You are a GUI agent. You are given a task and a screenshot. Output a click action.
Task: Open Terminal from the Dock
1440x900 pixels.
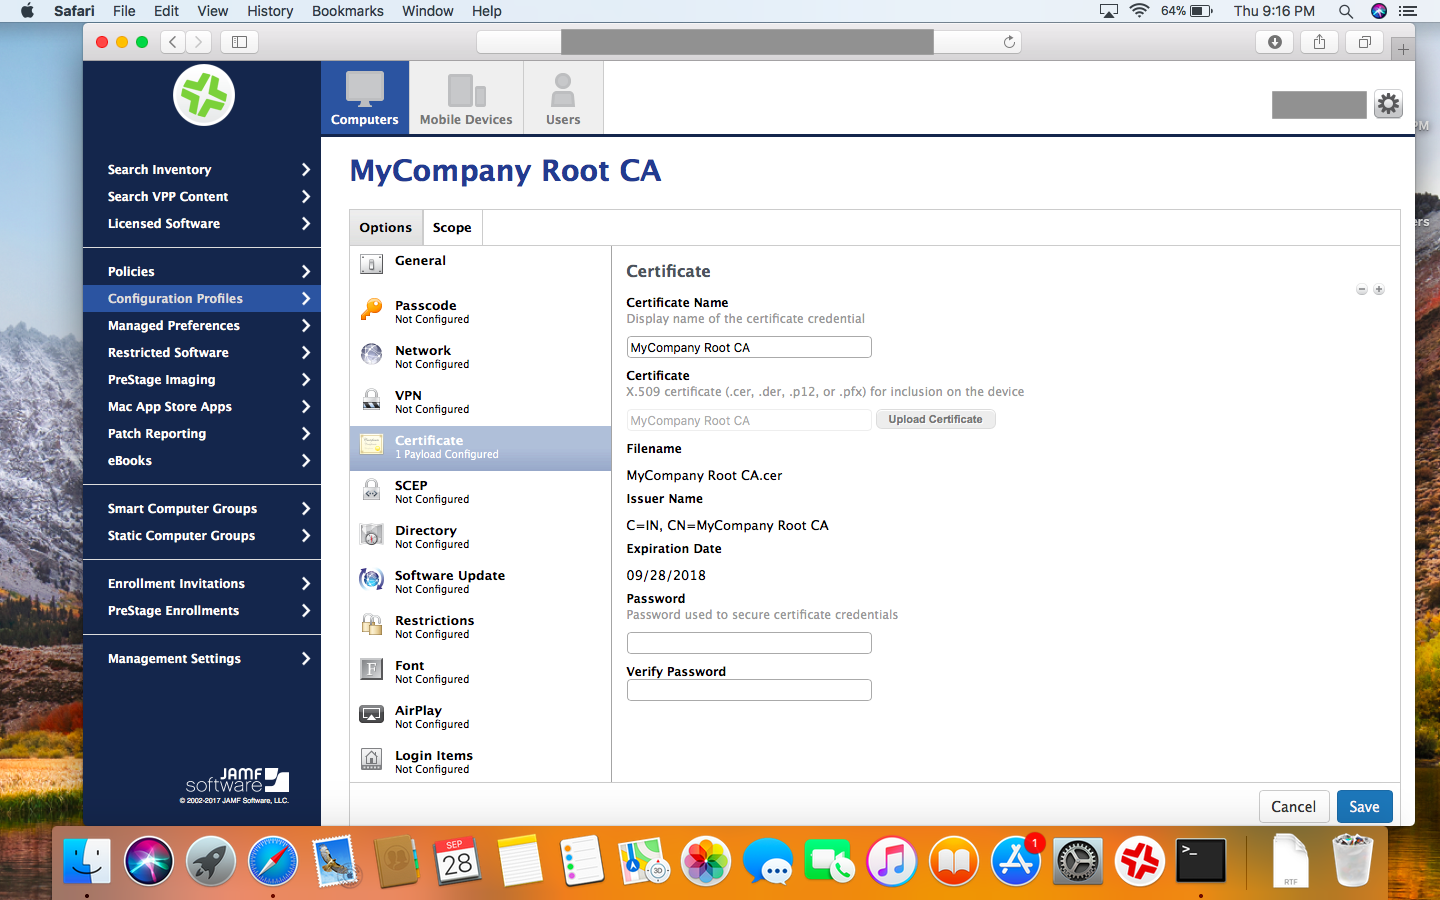point(1200,861)
